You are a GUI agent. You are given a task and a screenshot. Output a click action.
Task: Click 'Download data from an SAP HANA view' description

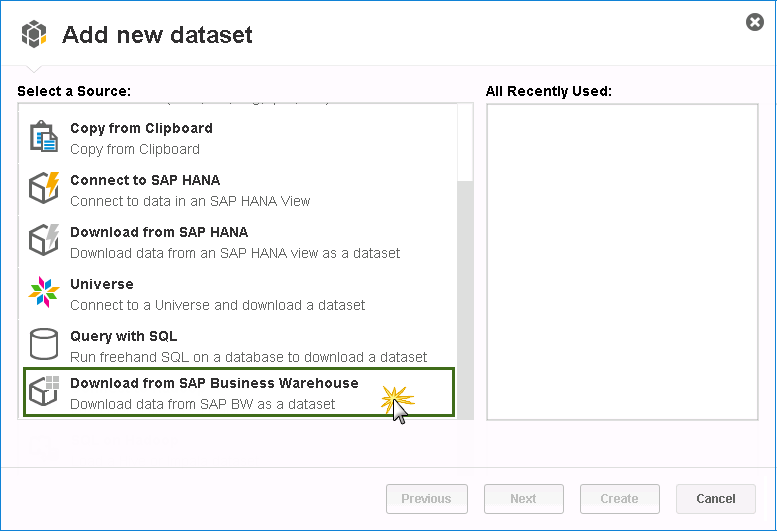(x=235, y=253)
